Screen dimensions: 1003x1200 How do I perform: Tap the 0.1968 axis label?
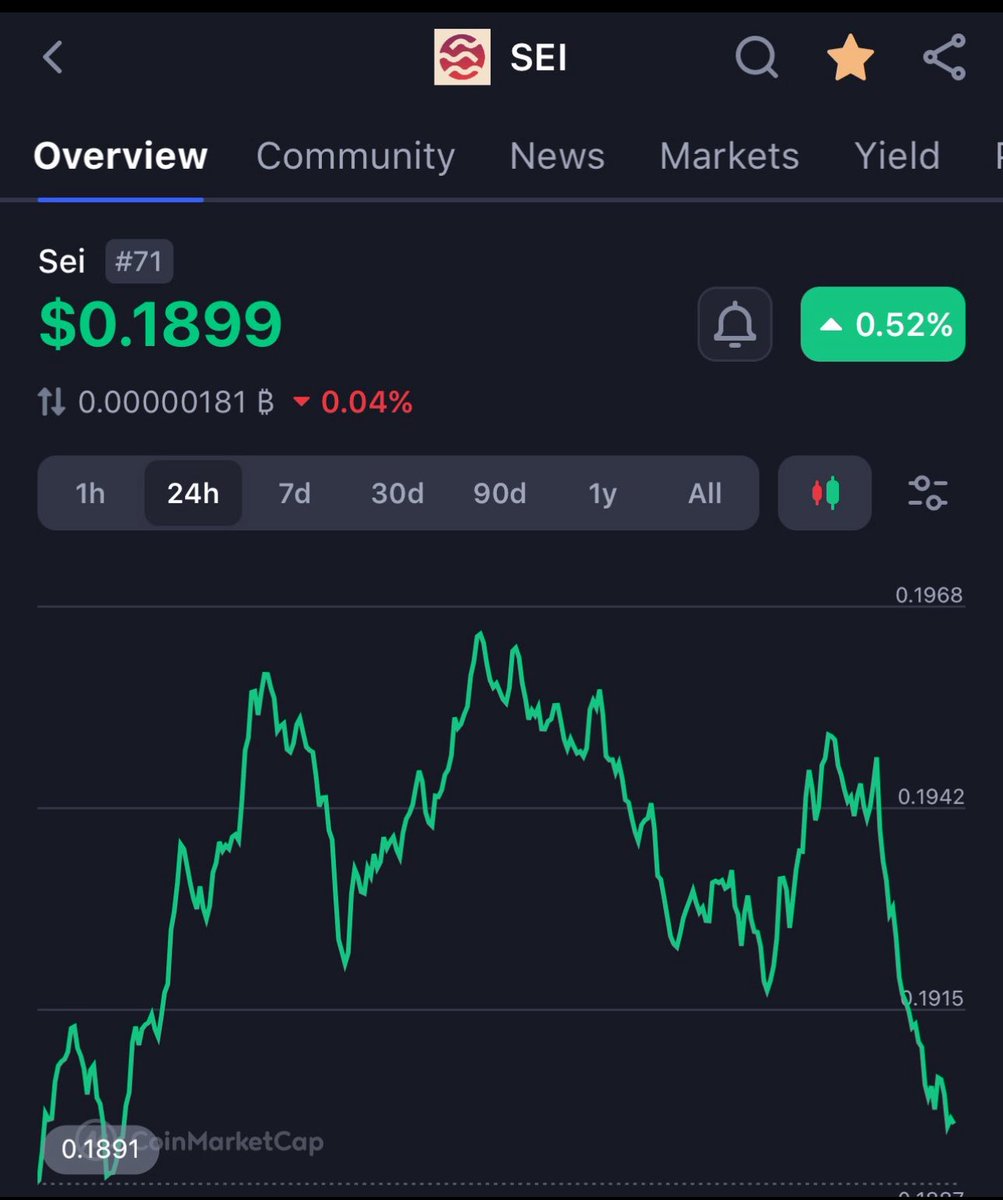click(x=929, y=595)
